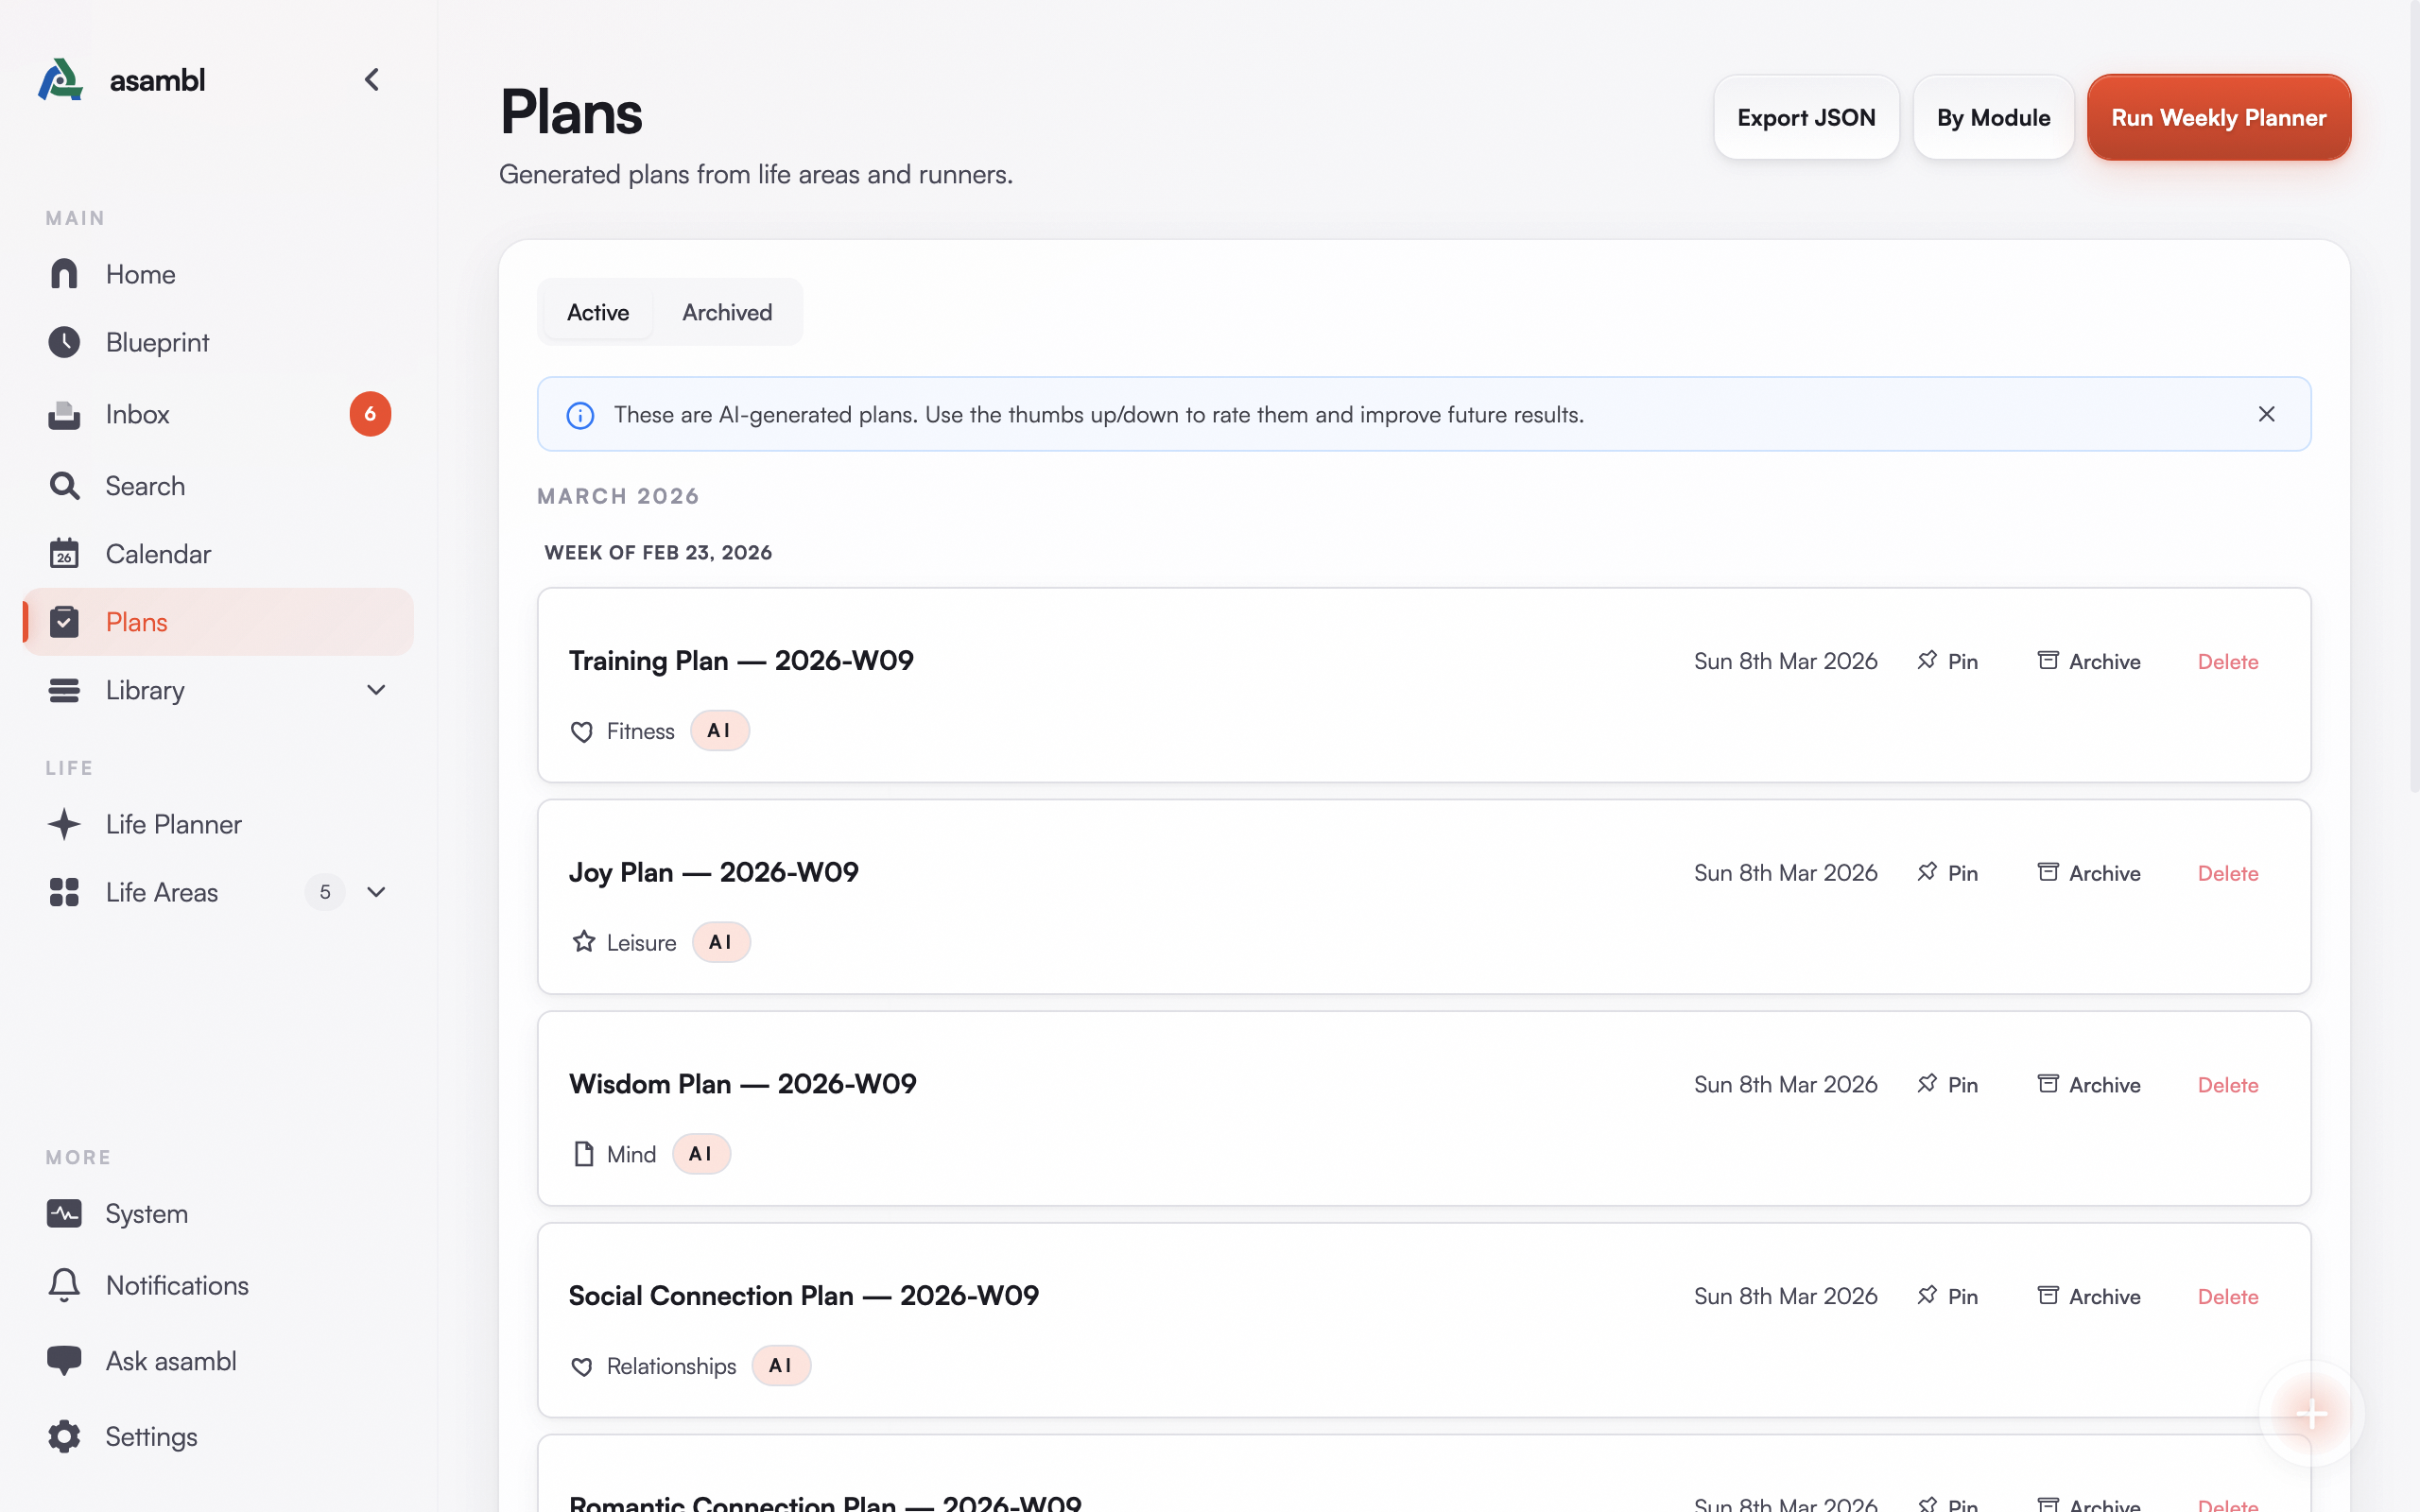Viewport: 2420px width, 1512px height.
Task: Open Notifications from the bell icon
Action: [x=64, y=1285]
